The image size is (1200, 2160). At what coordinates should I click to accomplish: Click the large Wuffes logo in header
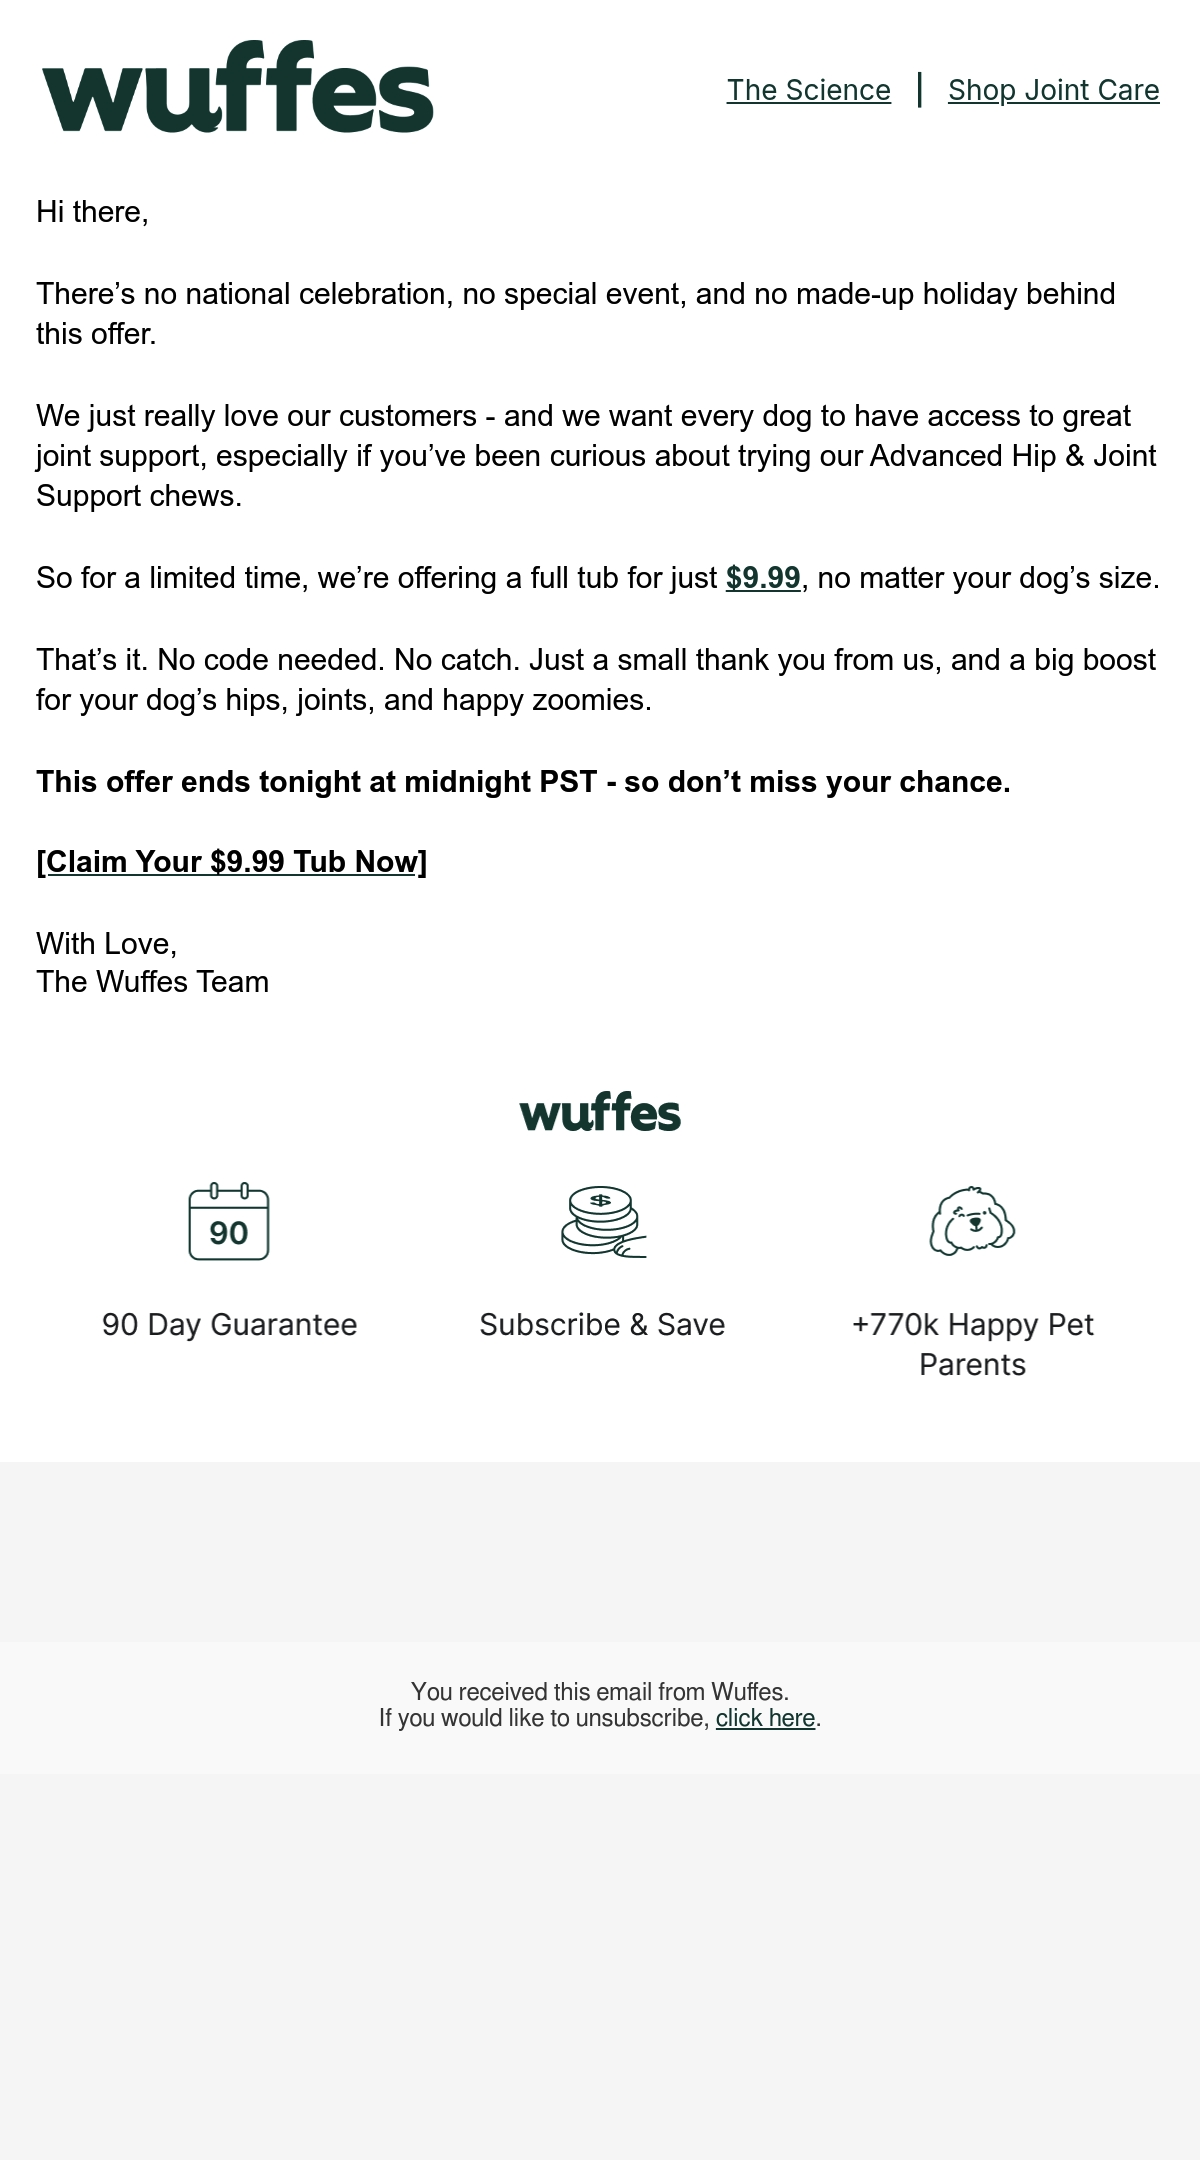pyautogui.click(x=238, y=87)
